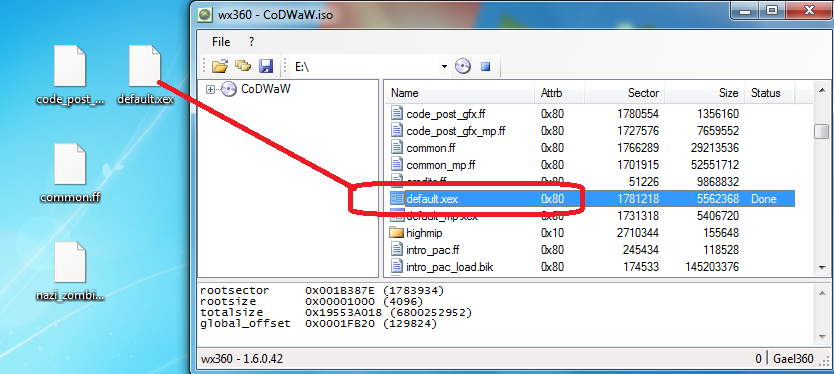Screen dimensions: 834x374
Task: Click Sector column header
Action: (x=623, y=93)
